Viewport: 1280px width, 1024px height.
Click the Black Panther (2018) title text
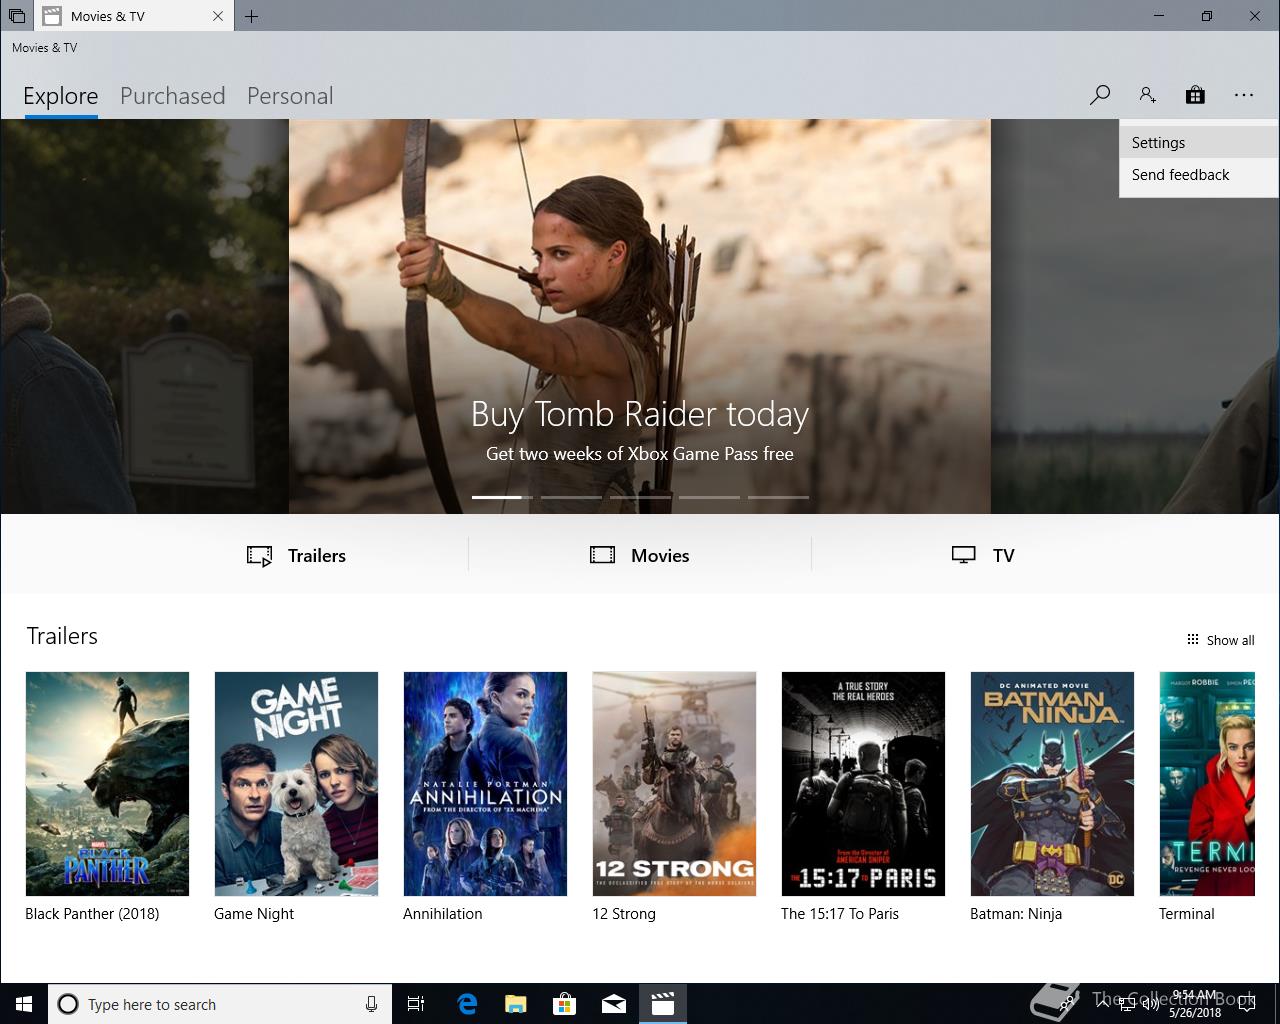(92, 914)
